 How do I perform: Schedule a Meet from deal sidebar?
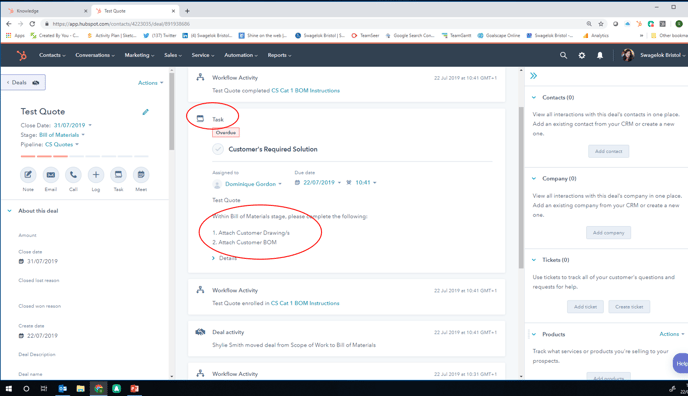[141, 175]
